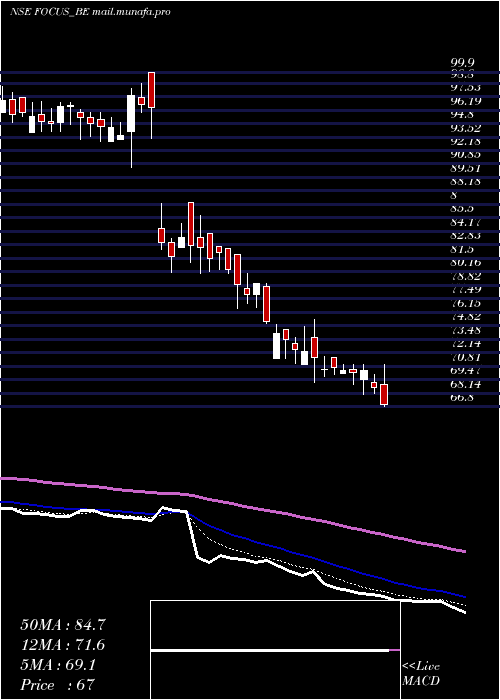Click the 78.82 price axis label
The image size is (500, 700).
click(466, 276)
